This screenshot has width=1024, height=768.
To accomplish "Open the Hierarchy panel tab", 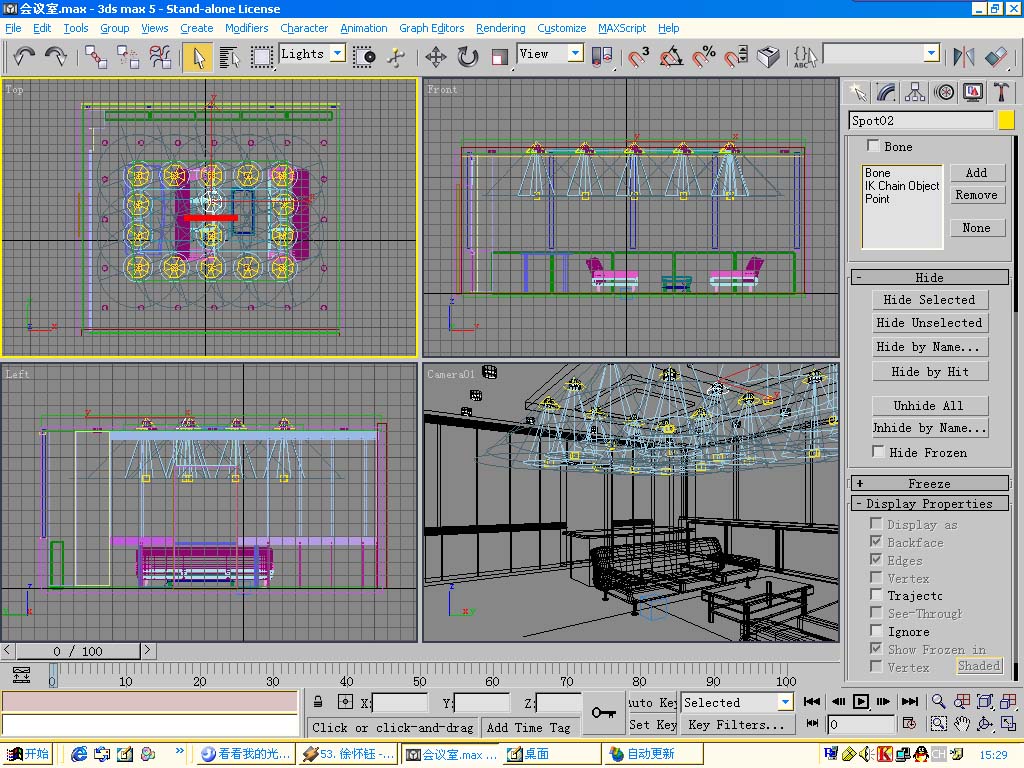I will pos(915,92).
